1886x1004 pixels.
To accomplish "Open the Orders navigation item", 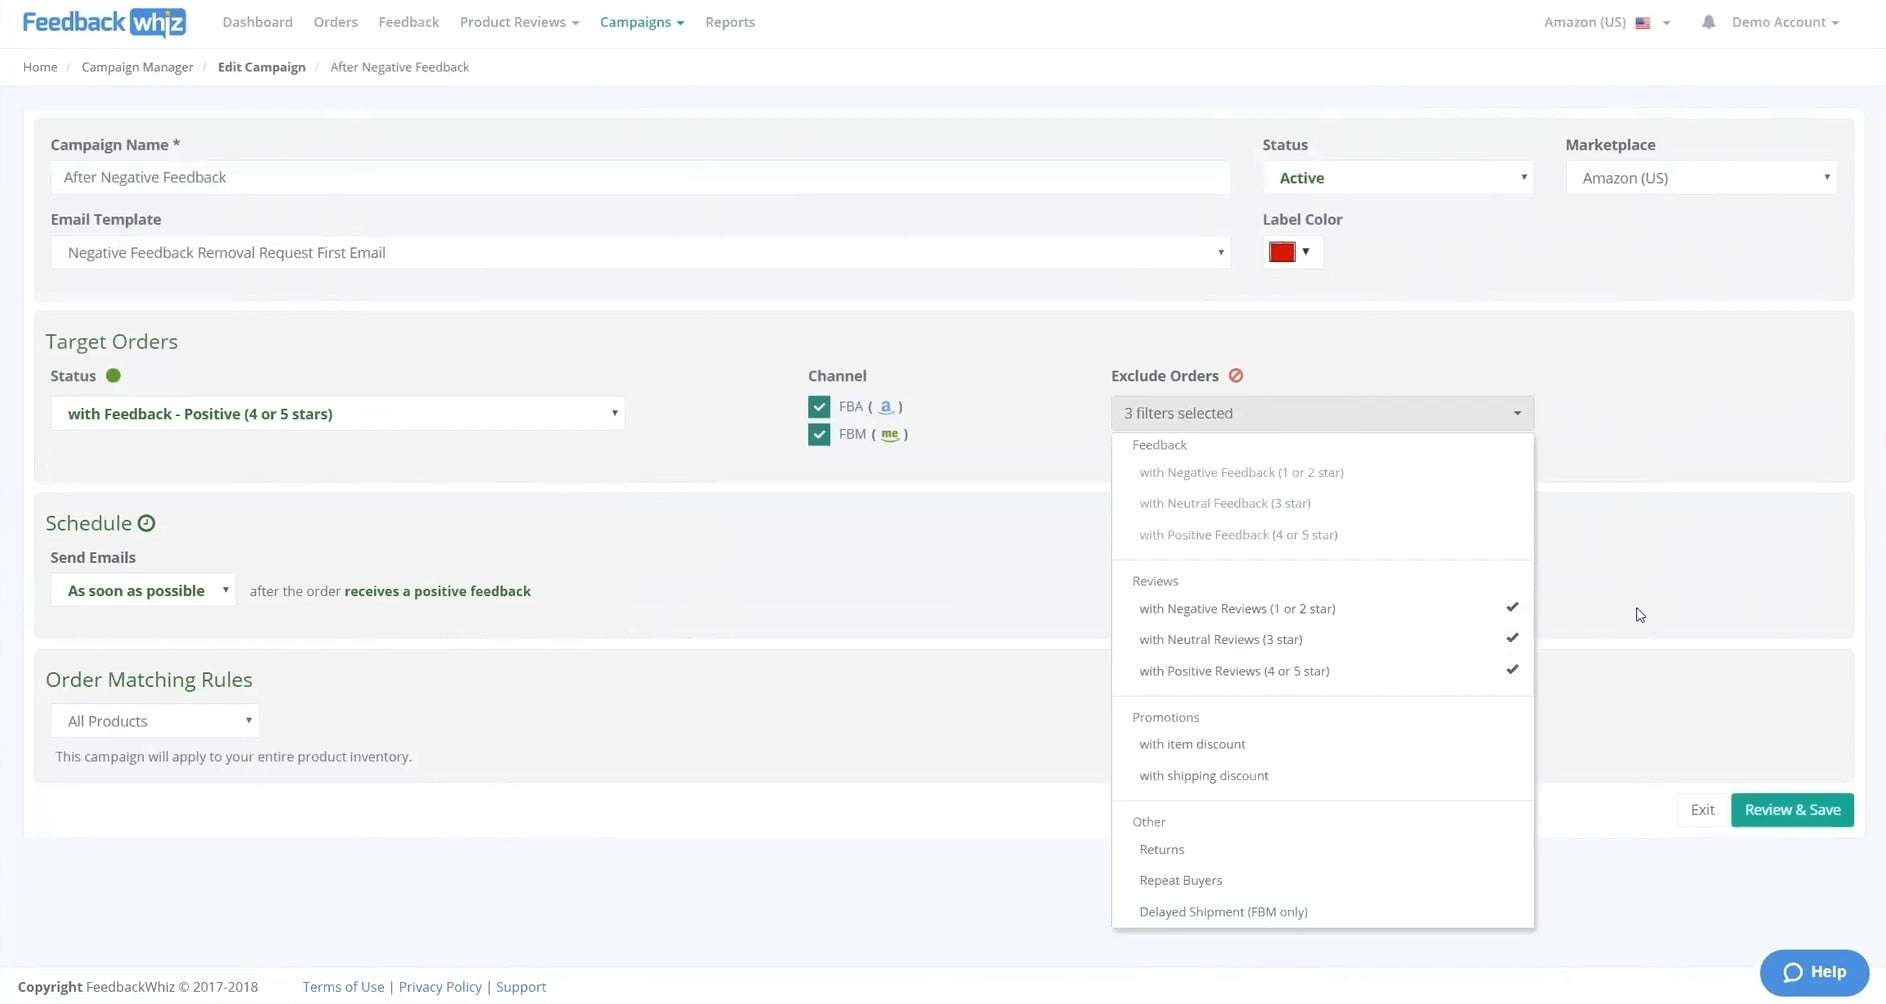I will pyautogui.click(x=335, y=22).
